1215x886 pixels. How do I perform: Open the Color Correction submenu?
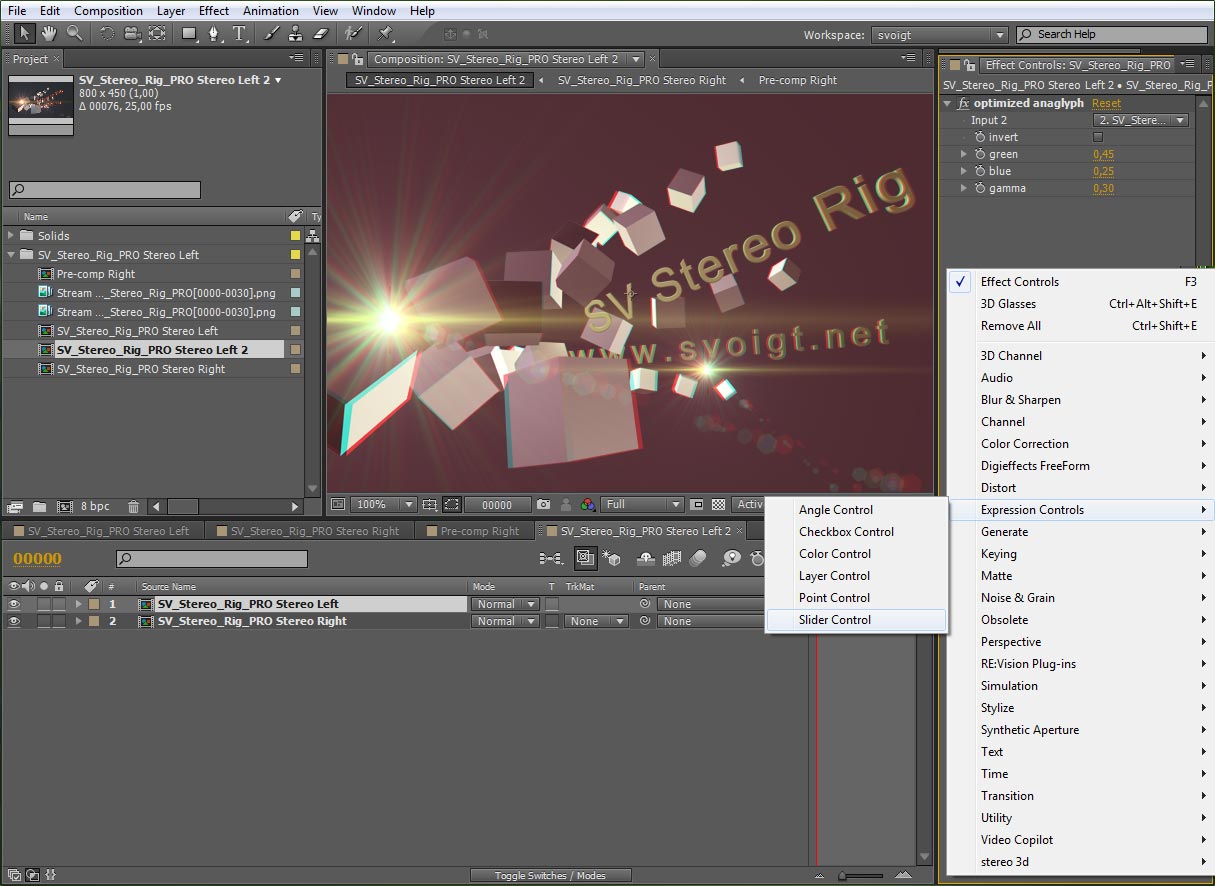(1079, 444)
